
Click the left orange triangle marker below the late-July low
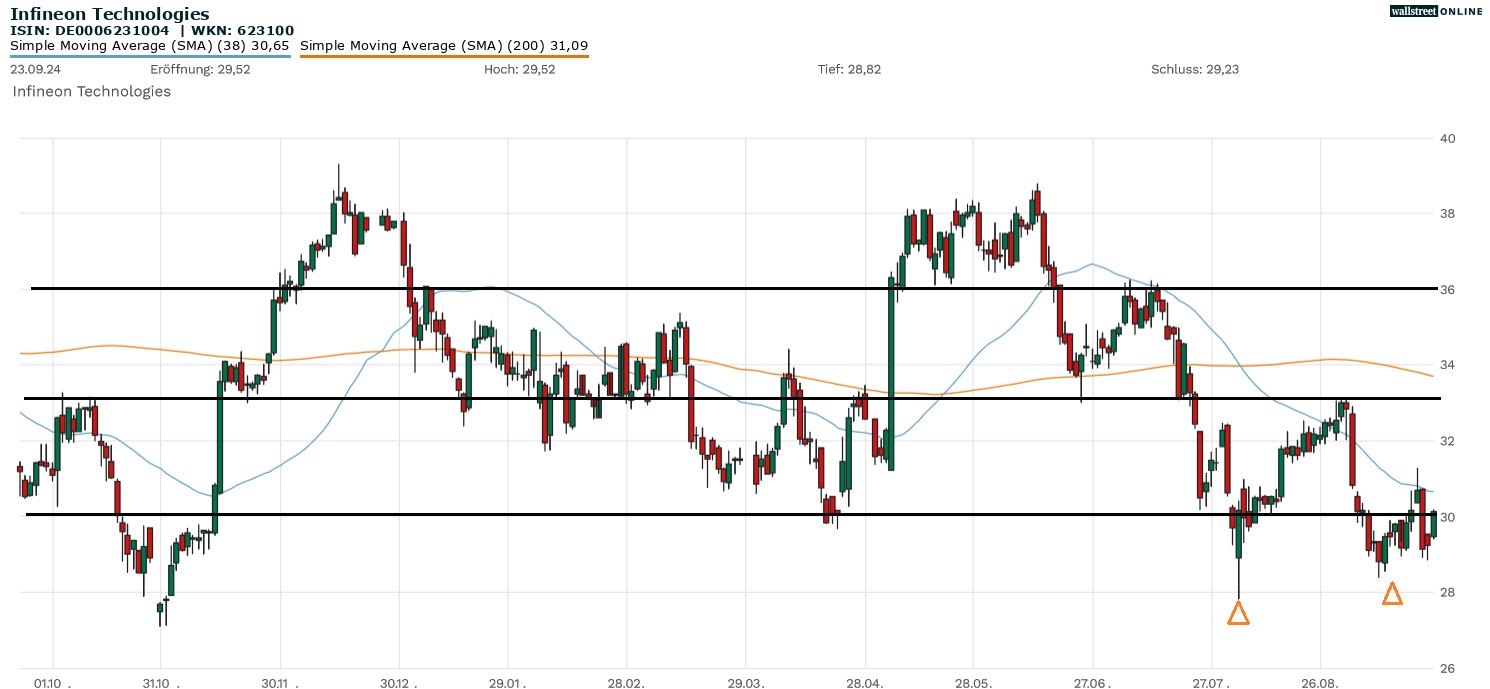click(x=1238, y=613)
